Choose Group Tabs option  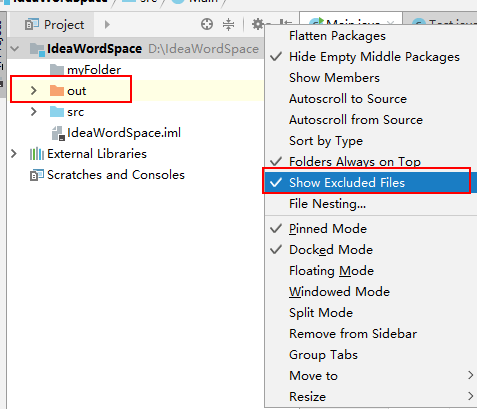tap(371, 355)
